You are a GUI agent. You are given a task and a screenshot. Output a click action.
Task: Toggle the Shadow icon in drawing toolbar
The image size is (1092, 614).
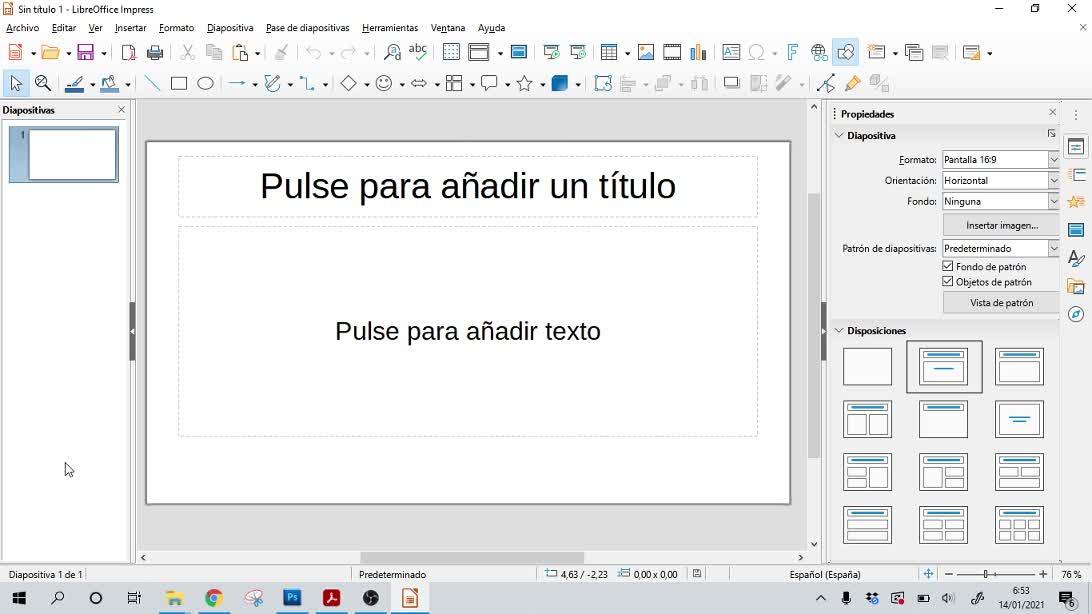coord(732,84)
